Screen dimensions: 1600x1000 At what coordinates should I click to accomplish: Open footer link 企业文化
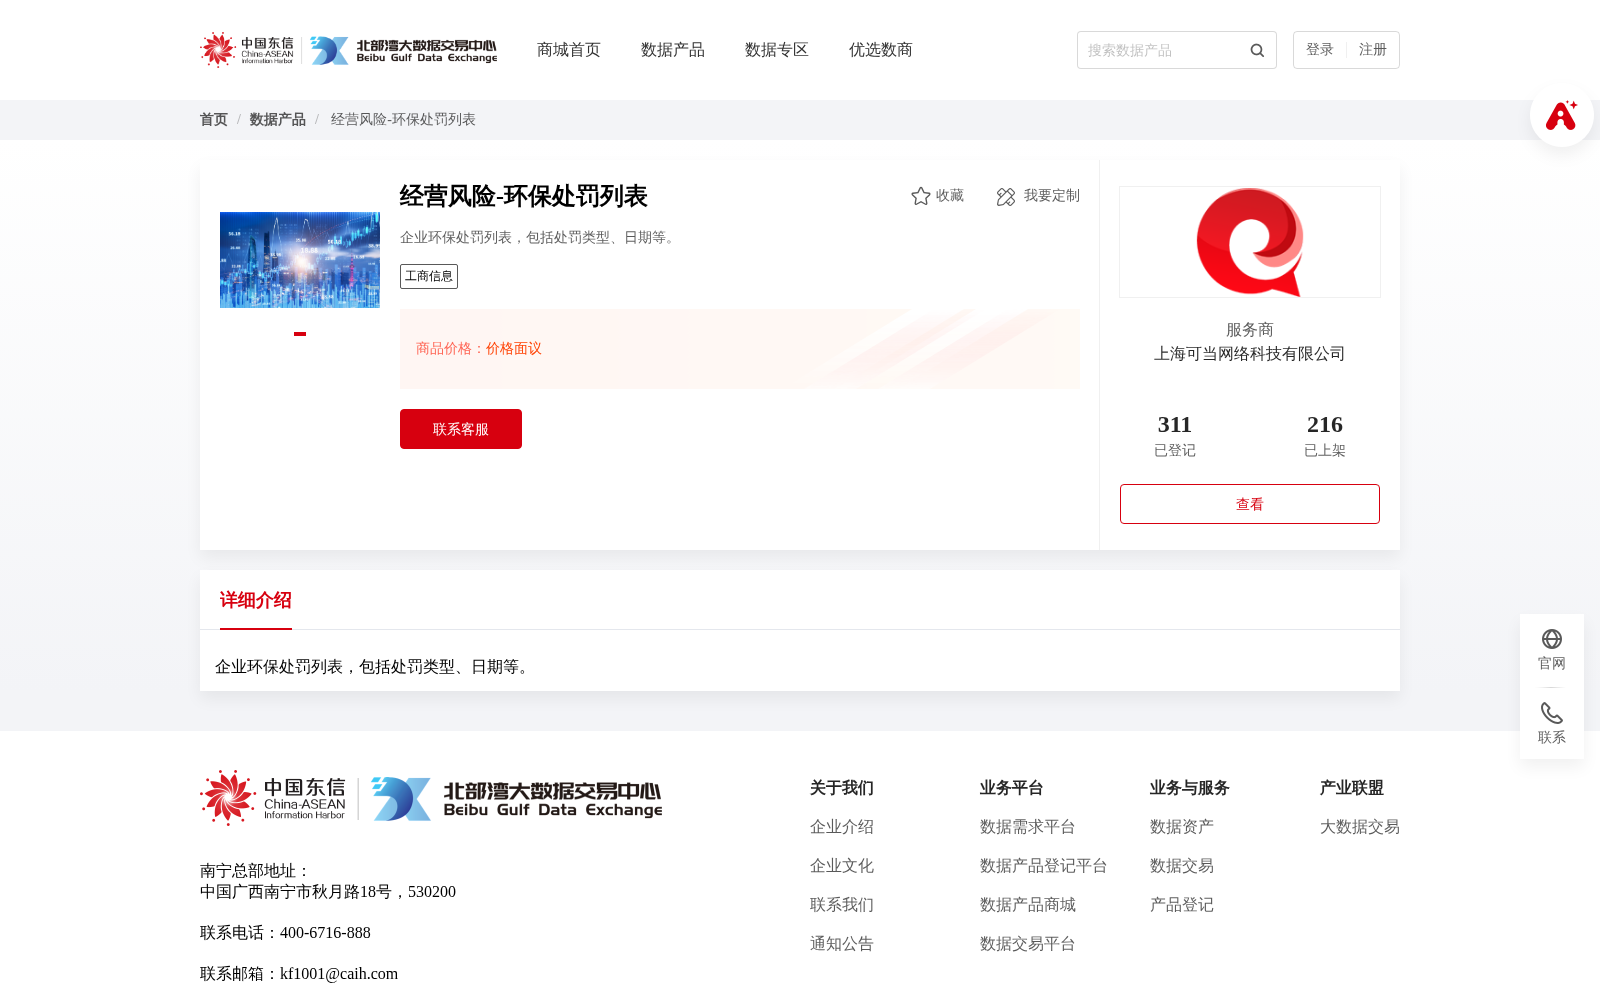pos(842,866)
